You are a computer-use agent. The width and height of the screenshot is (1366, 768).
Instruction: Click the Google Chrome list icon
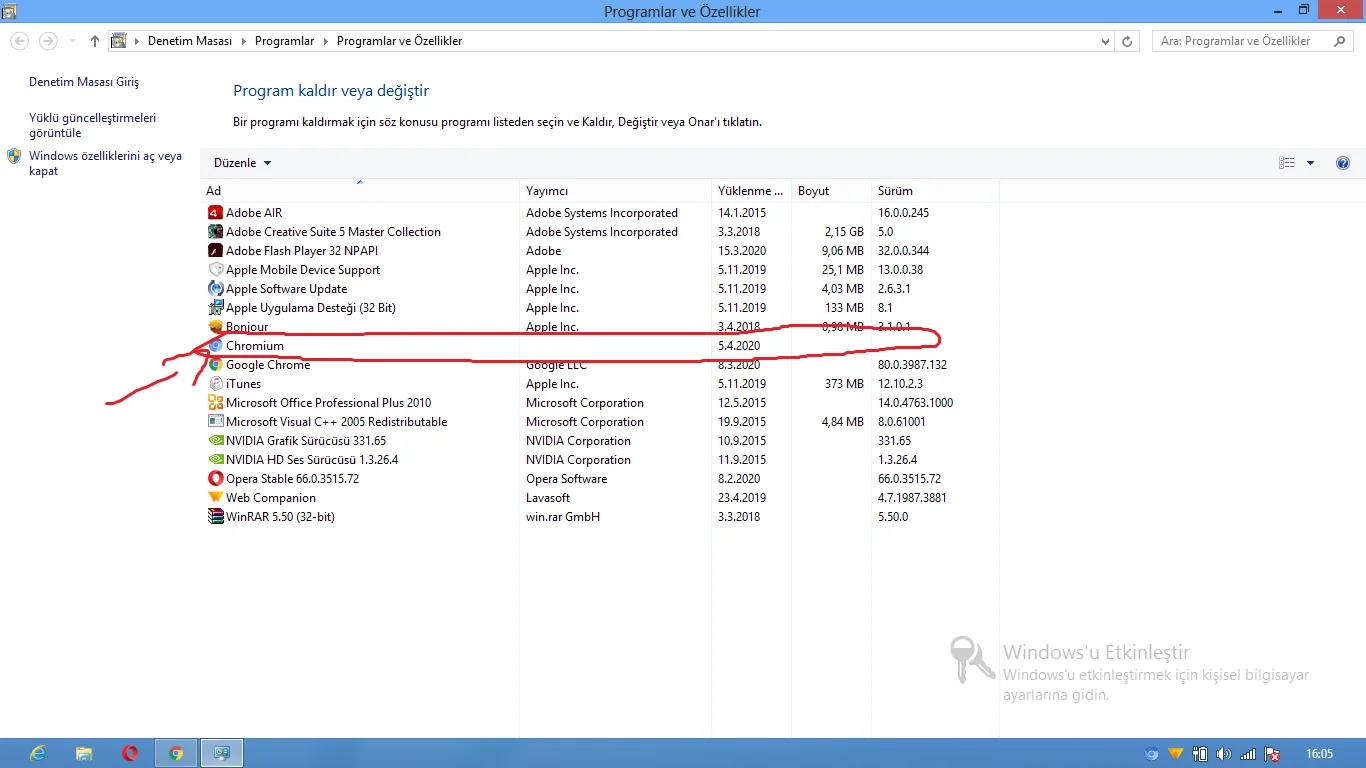point(215,365)
